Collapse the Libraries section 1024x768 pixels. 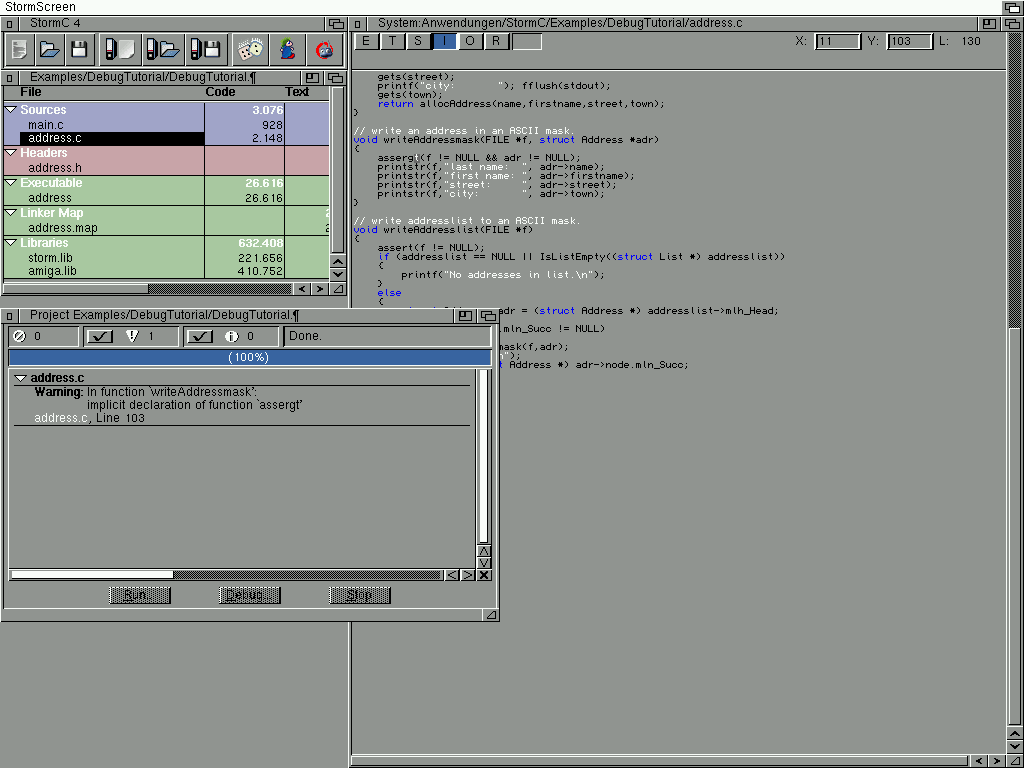(10, 243)
